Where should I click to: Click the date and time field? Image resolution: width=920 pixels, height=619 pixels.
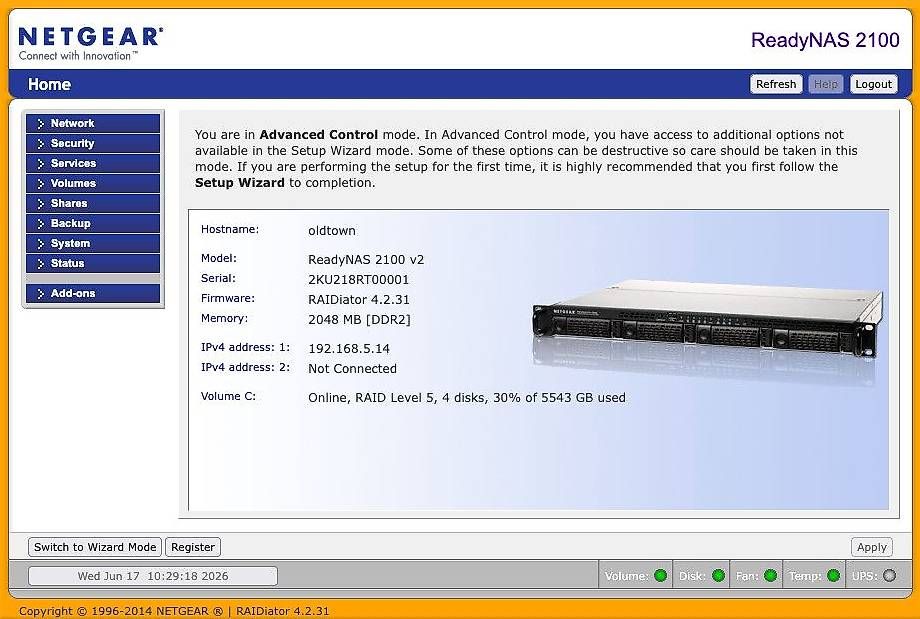click(x=153, y=576)
